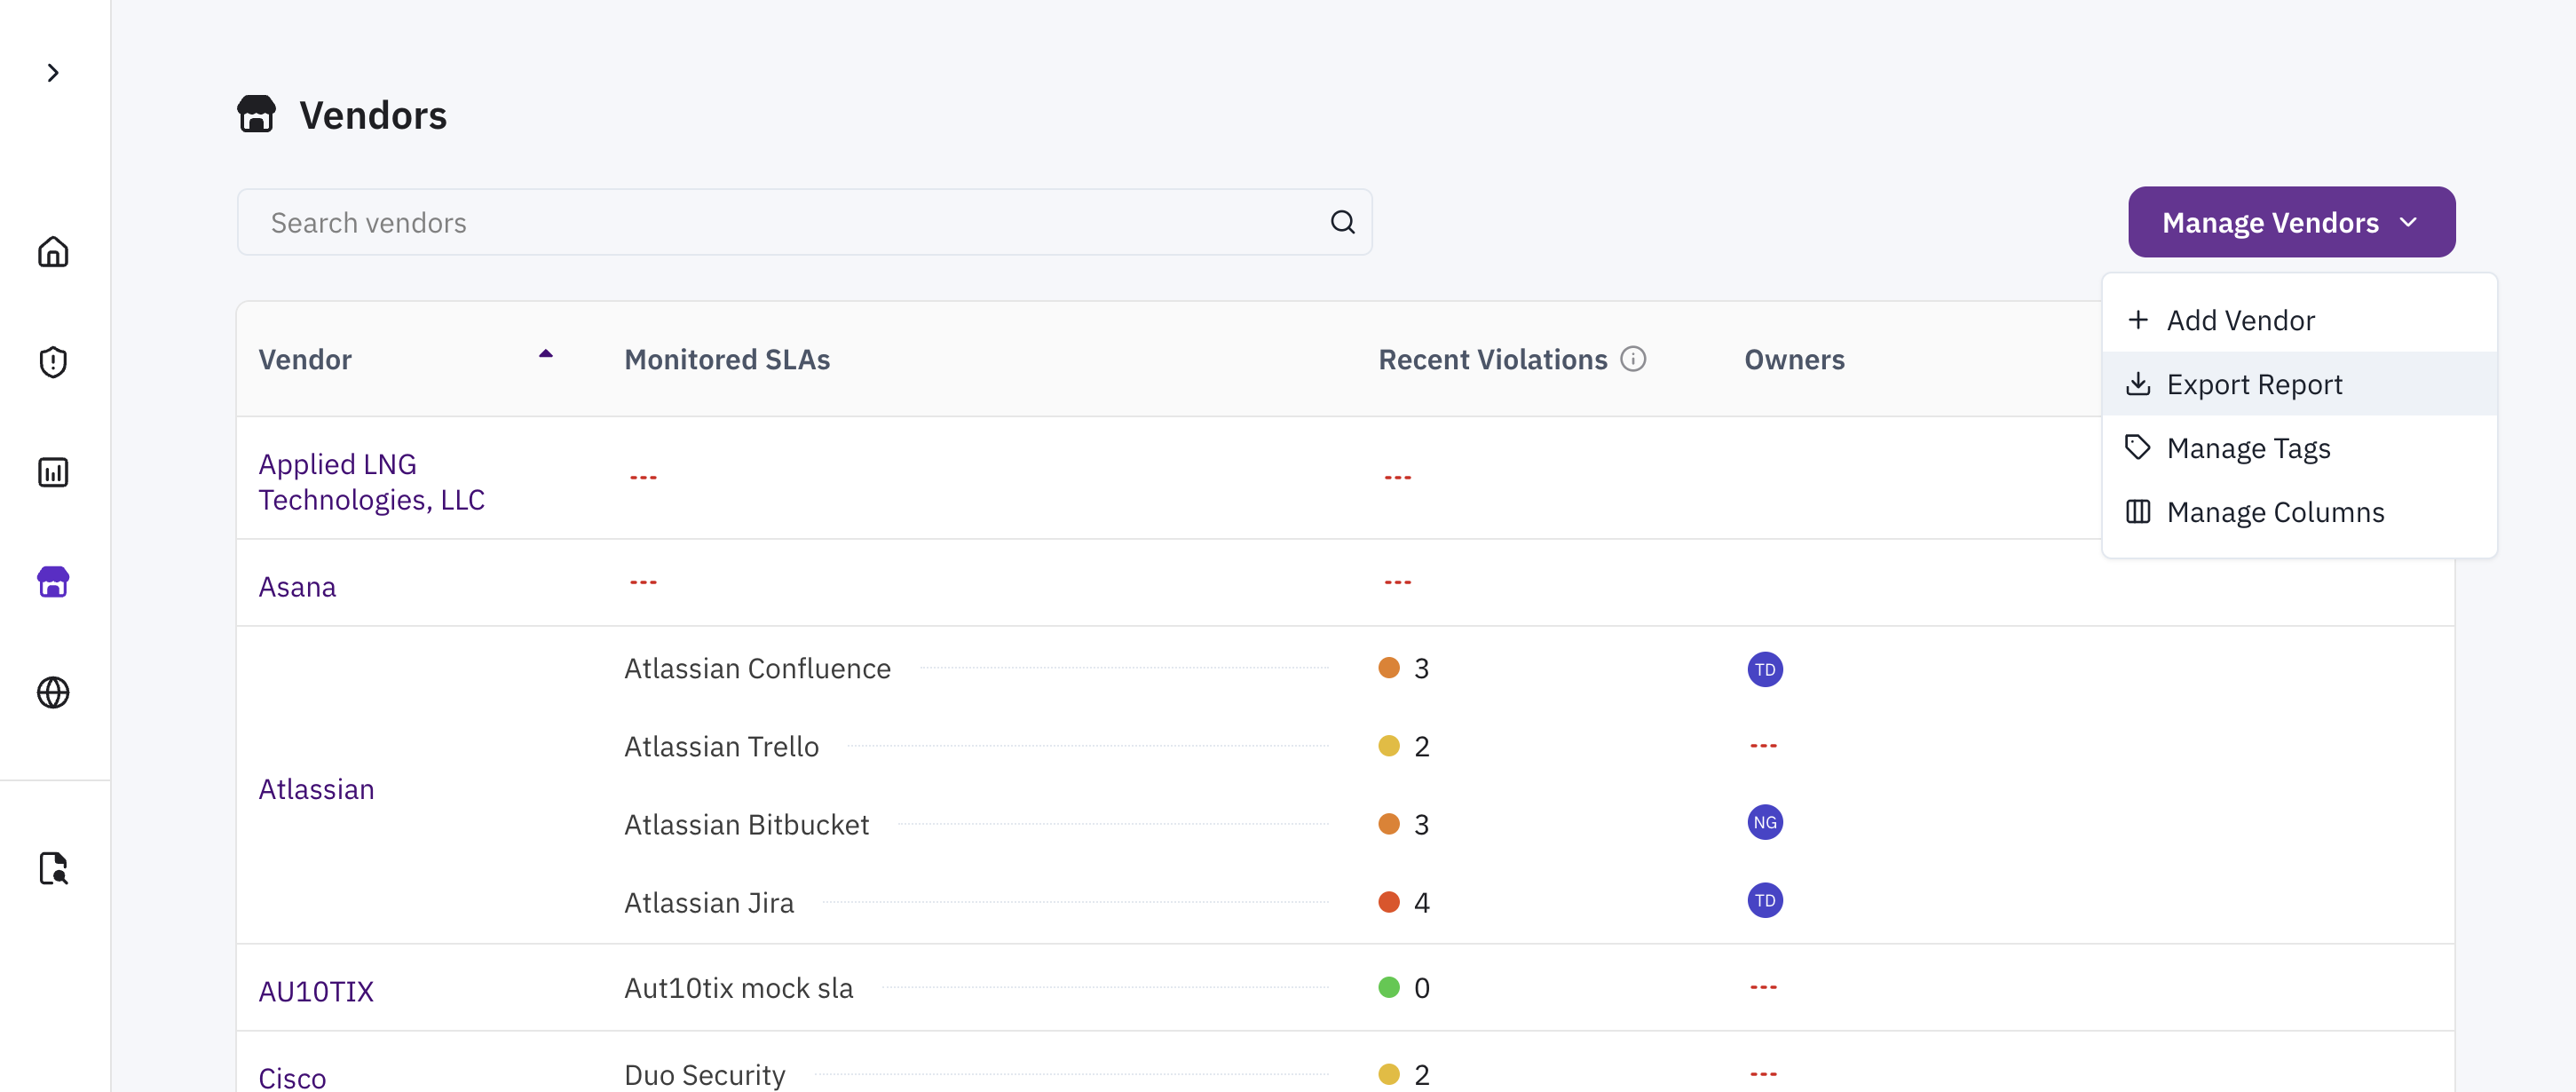Open the document search icon in sidebar
Image resolution: width=2576 pixels, height=1092 pixels.
53,868
